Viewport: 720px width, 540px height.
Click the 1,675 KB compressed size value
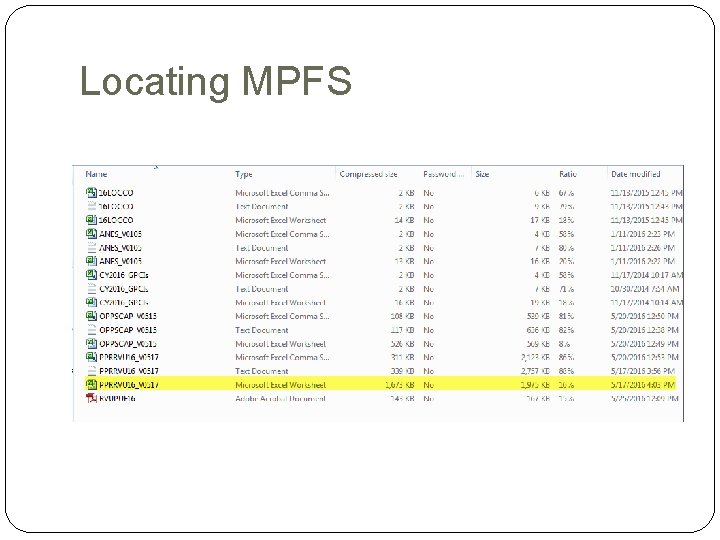point(399,385)
